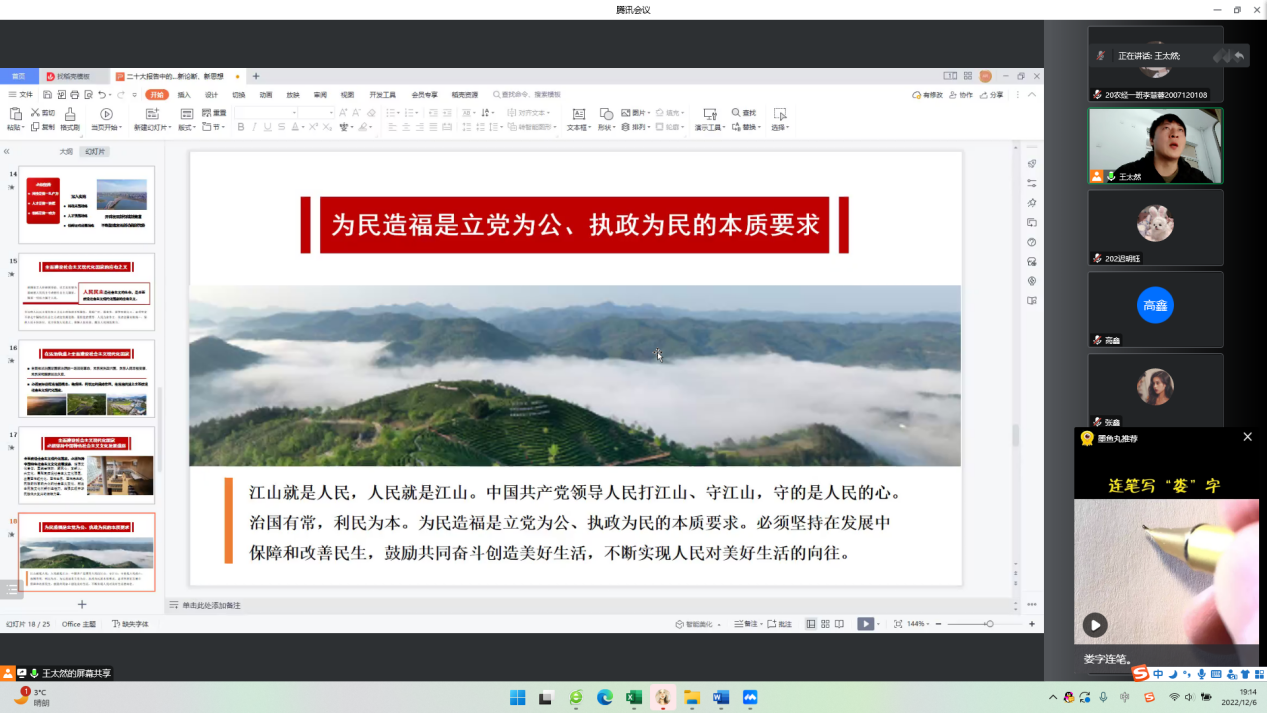Image resolution: width=1267 pixels, height=713 pixels.
Task: Toggle the 备注 notes pane in status bar
Action: [744, 624]
